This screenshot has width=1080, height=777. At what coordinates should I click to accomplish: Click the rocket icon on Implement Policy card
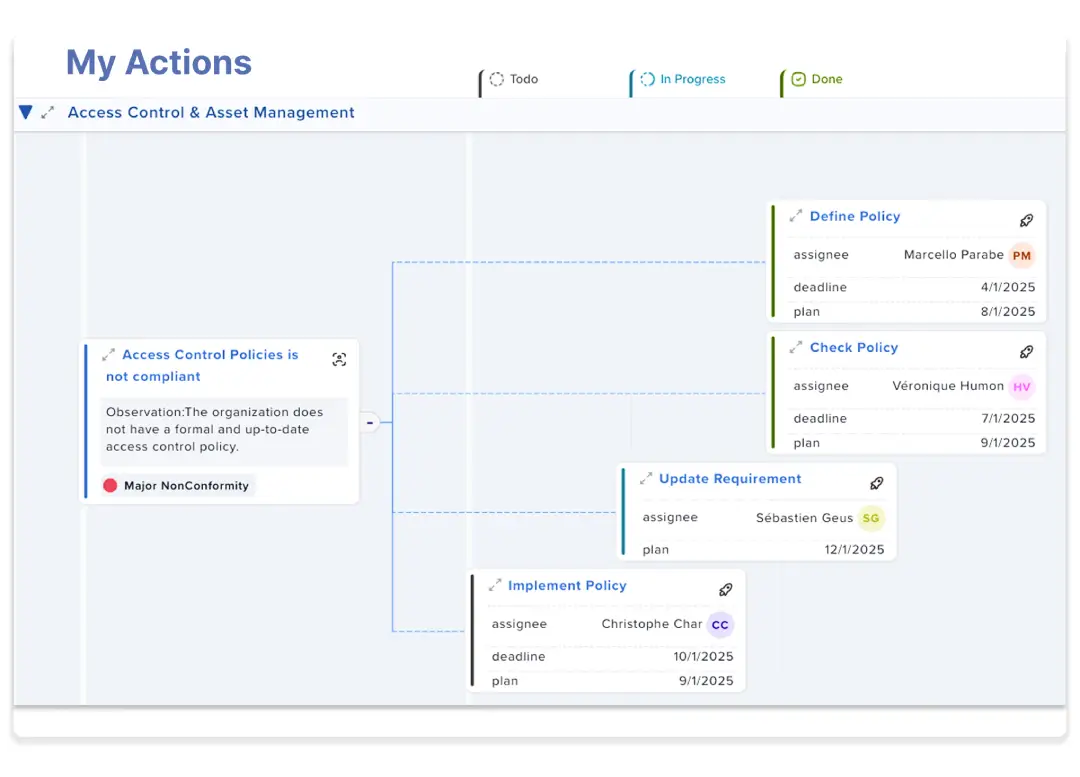[x=726, y=590]
